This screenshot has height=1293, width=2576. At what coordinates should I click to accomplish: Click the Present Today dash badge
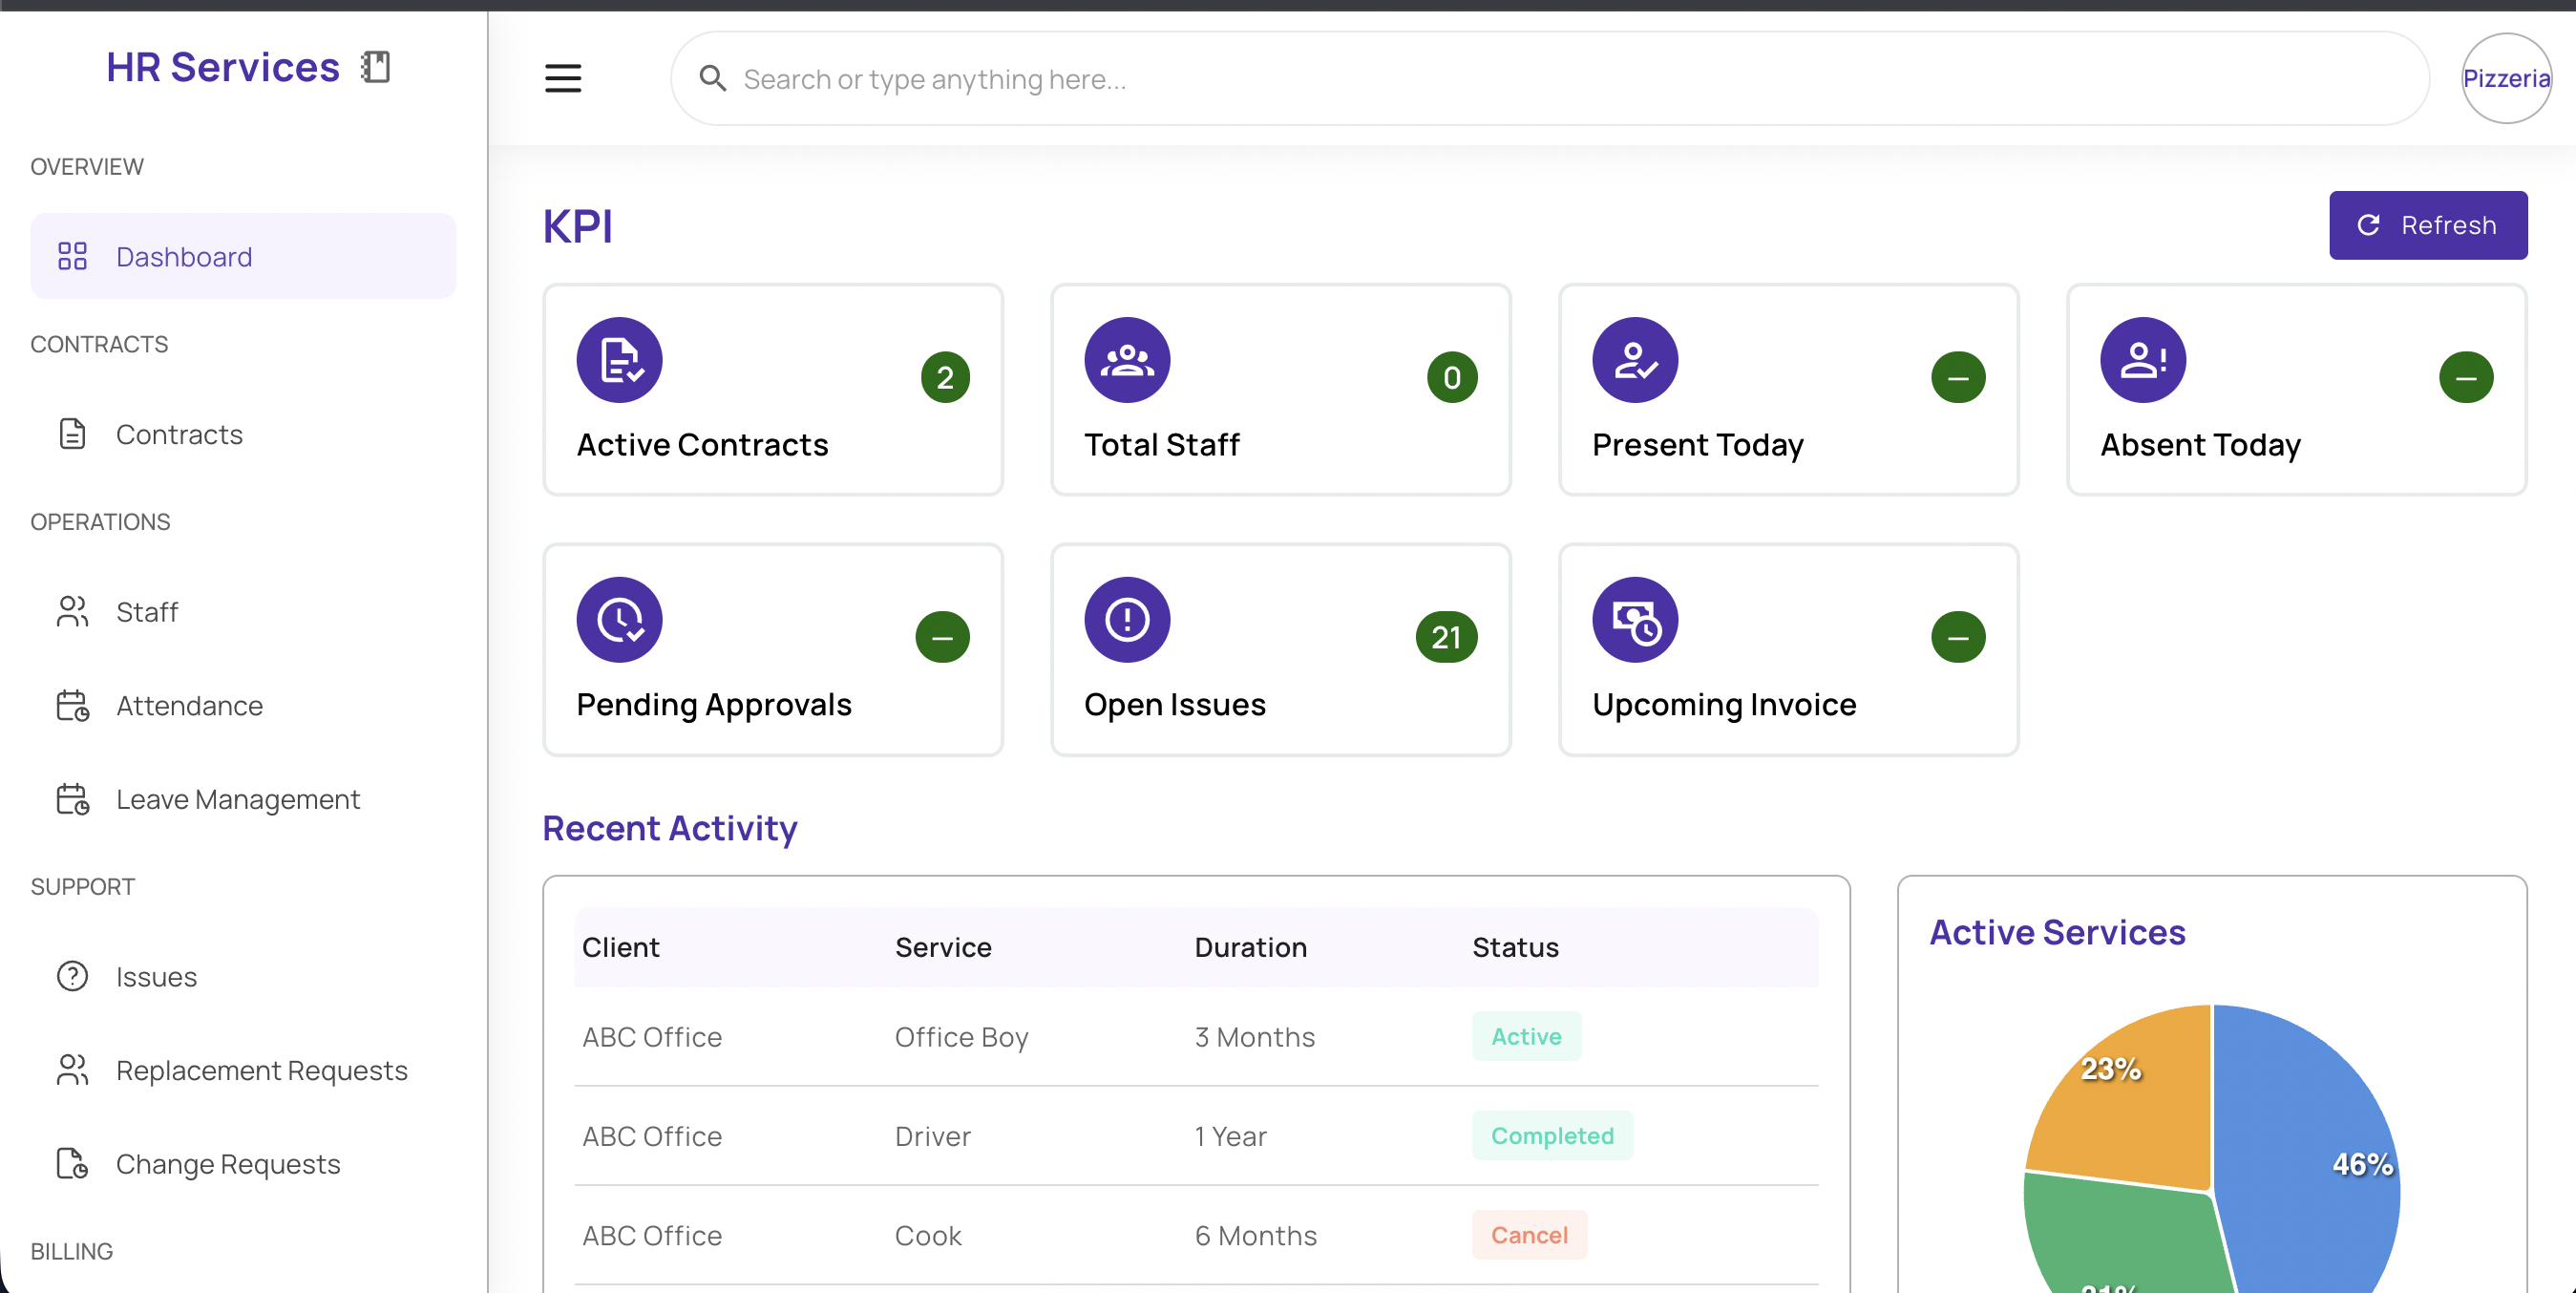[1958, 377]
